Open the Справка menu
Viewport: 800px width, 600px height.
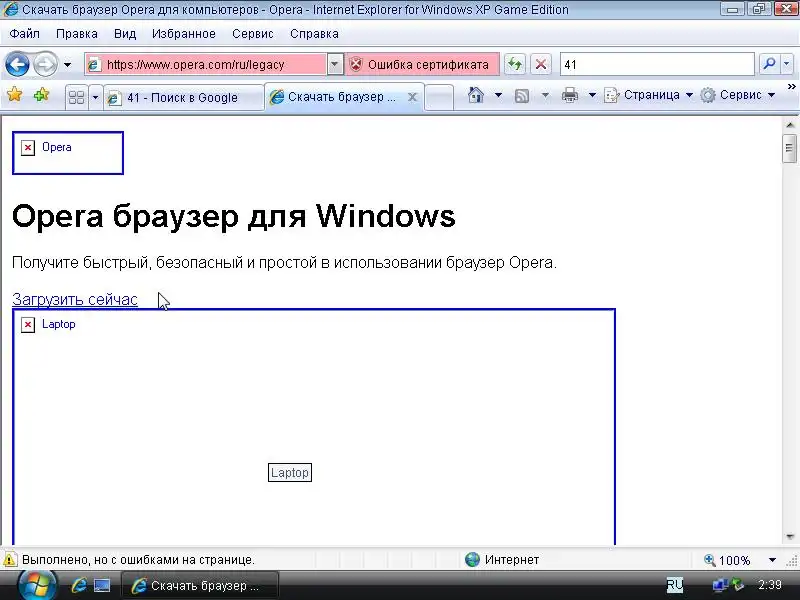tap(314, 34)
